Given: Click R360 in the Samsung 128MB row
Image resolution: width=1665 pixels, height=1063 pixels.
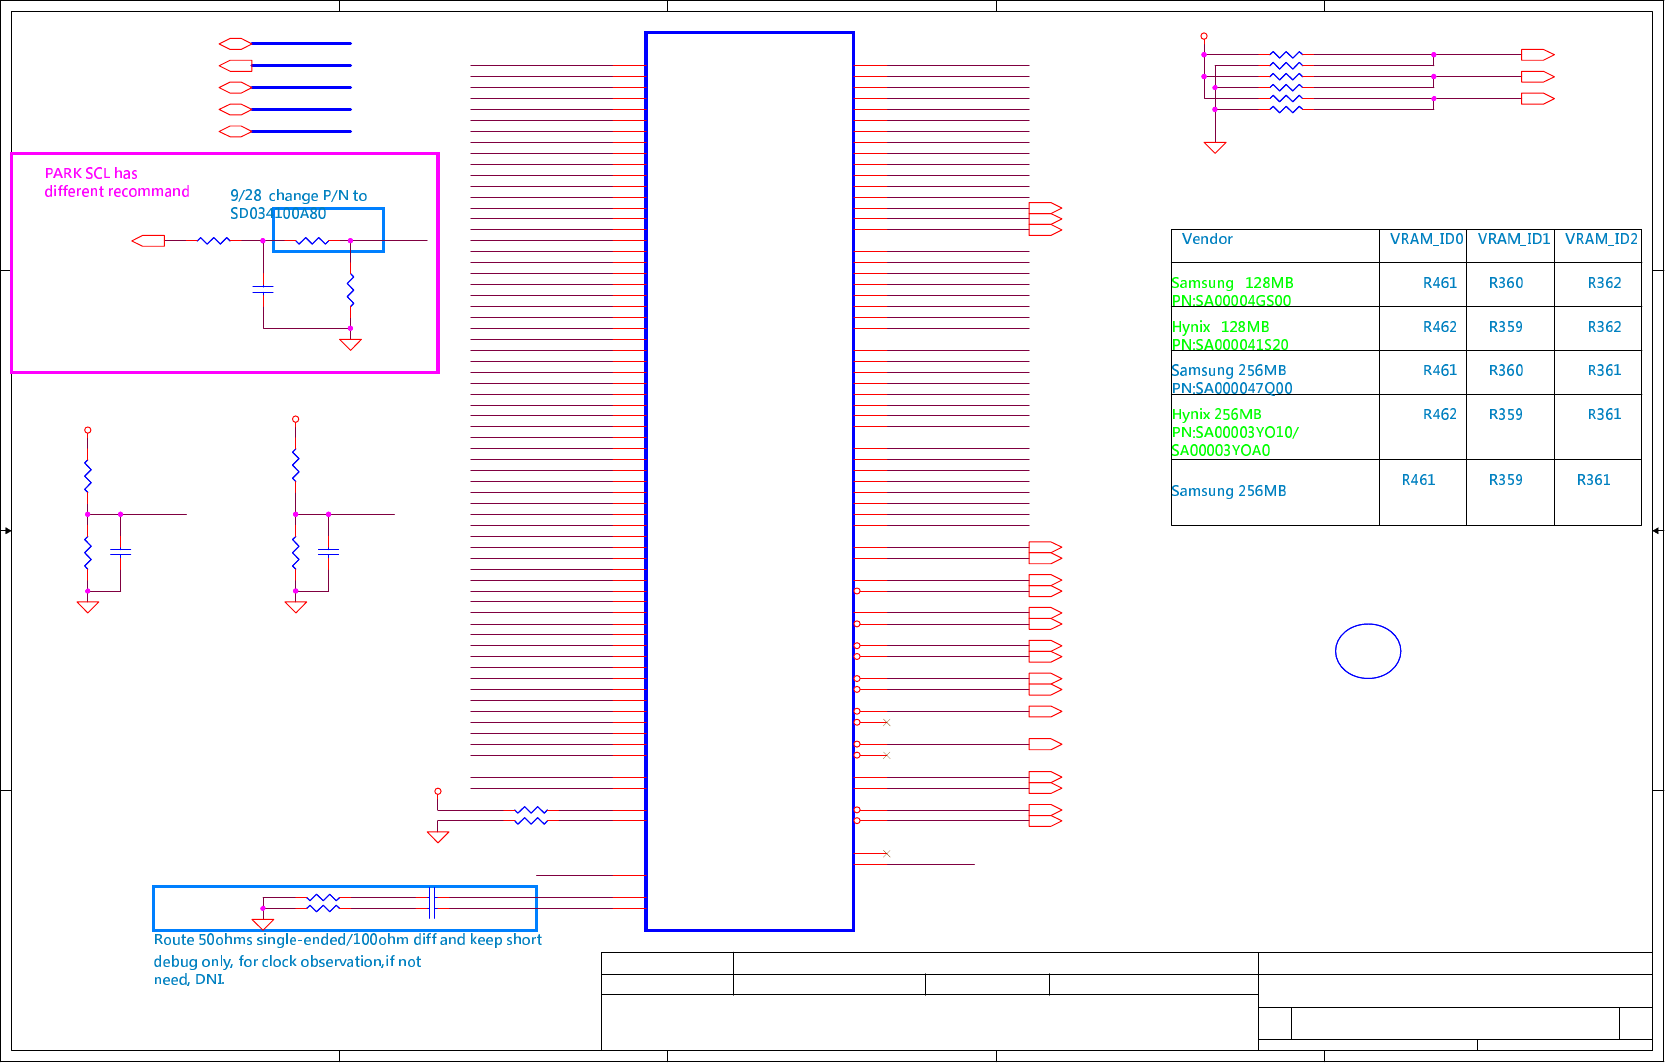Looking at the screenshot, I should pos(1506,283).
